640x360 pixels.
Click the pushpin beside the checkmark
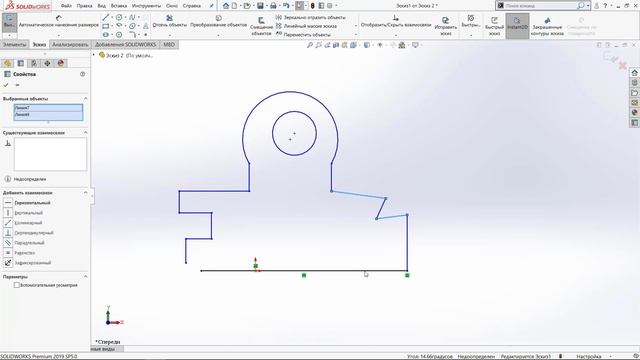(17, 85)
